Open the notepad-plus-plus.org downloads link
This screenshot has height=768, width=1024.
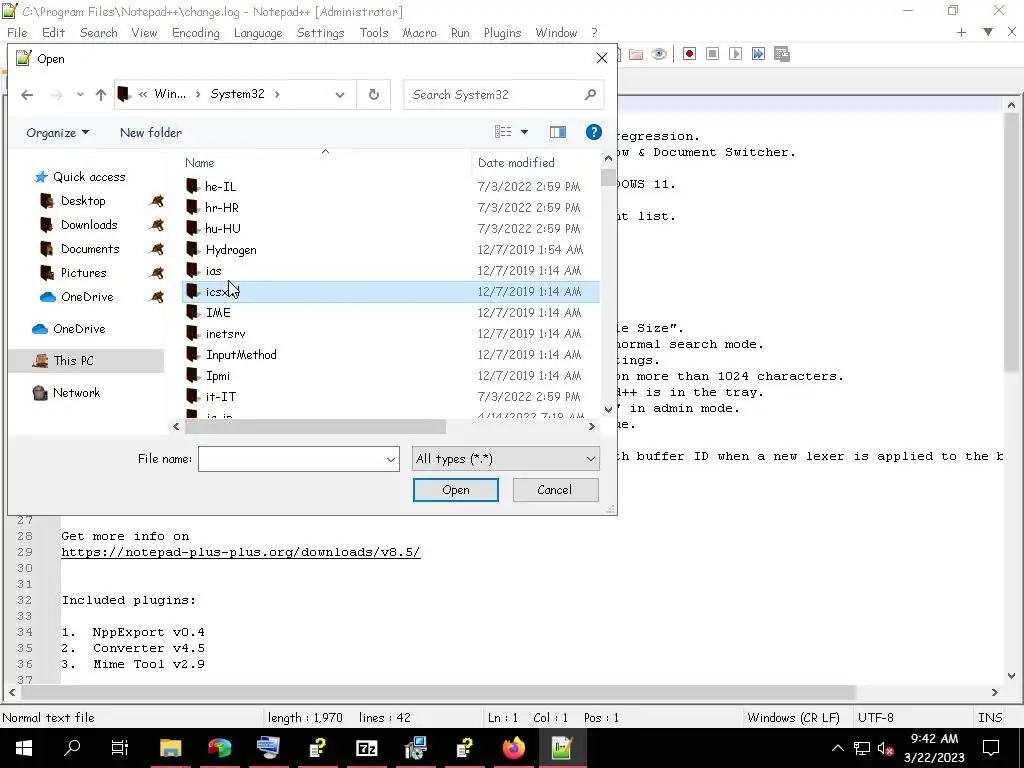pyautogui.click(x=241, y=552)
